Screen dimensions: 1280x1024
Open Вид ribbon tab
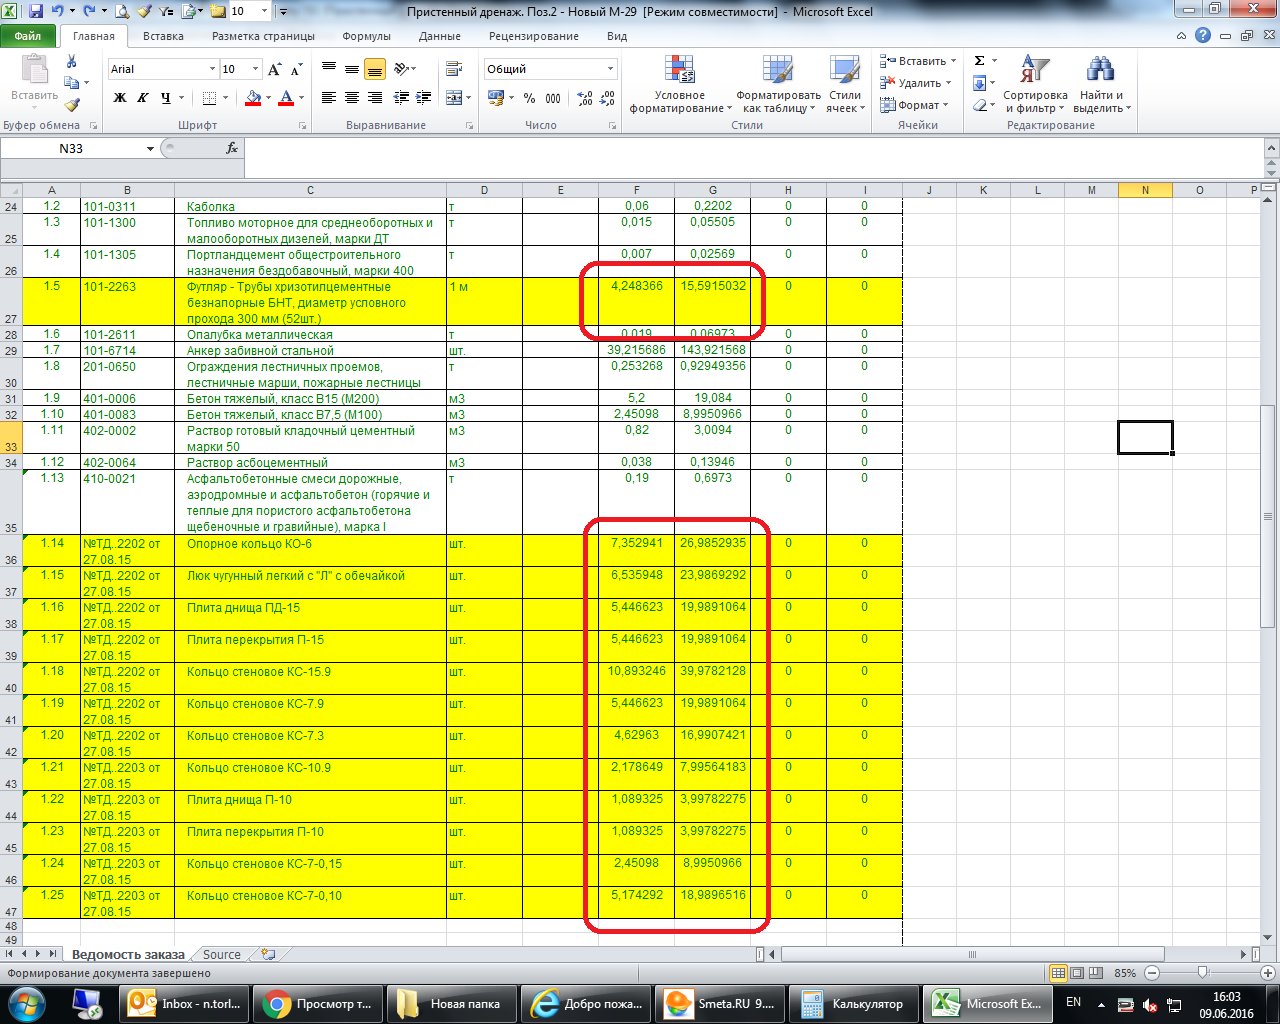617,36
